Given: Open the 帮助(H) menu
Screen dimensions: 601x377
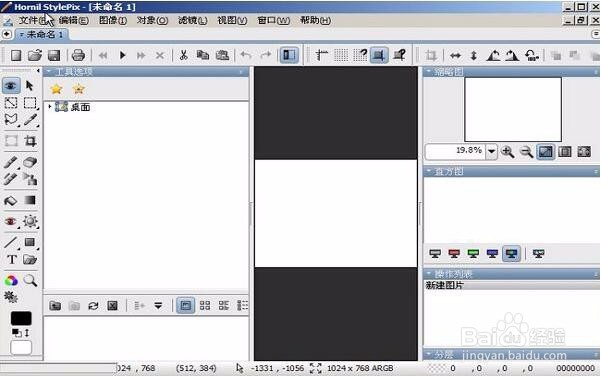Looking at the screenshot, I should (x=315, y=21).
